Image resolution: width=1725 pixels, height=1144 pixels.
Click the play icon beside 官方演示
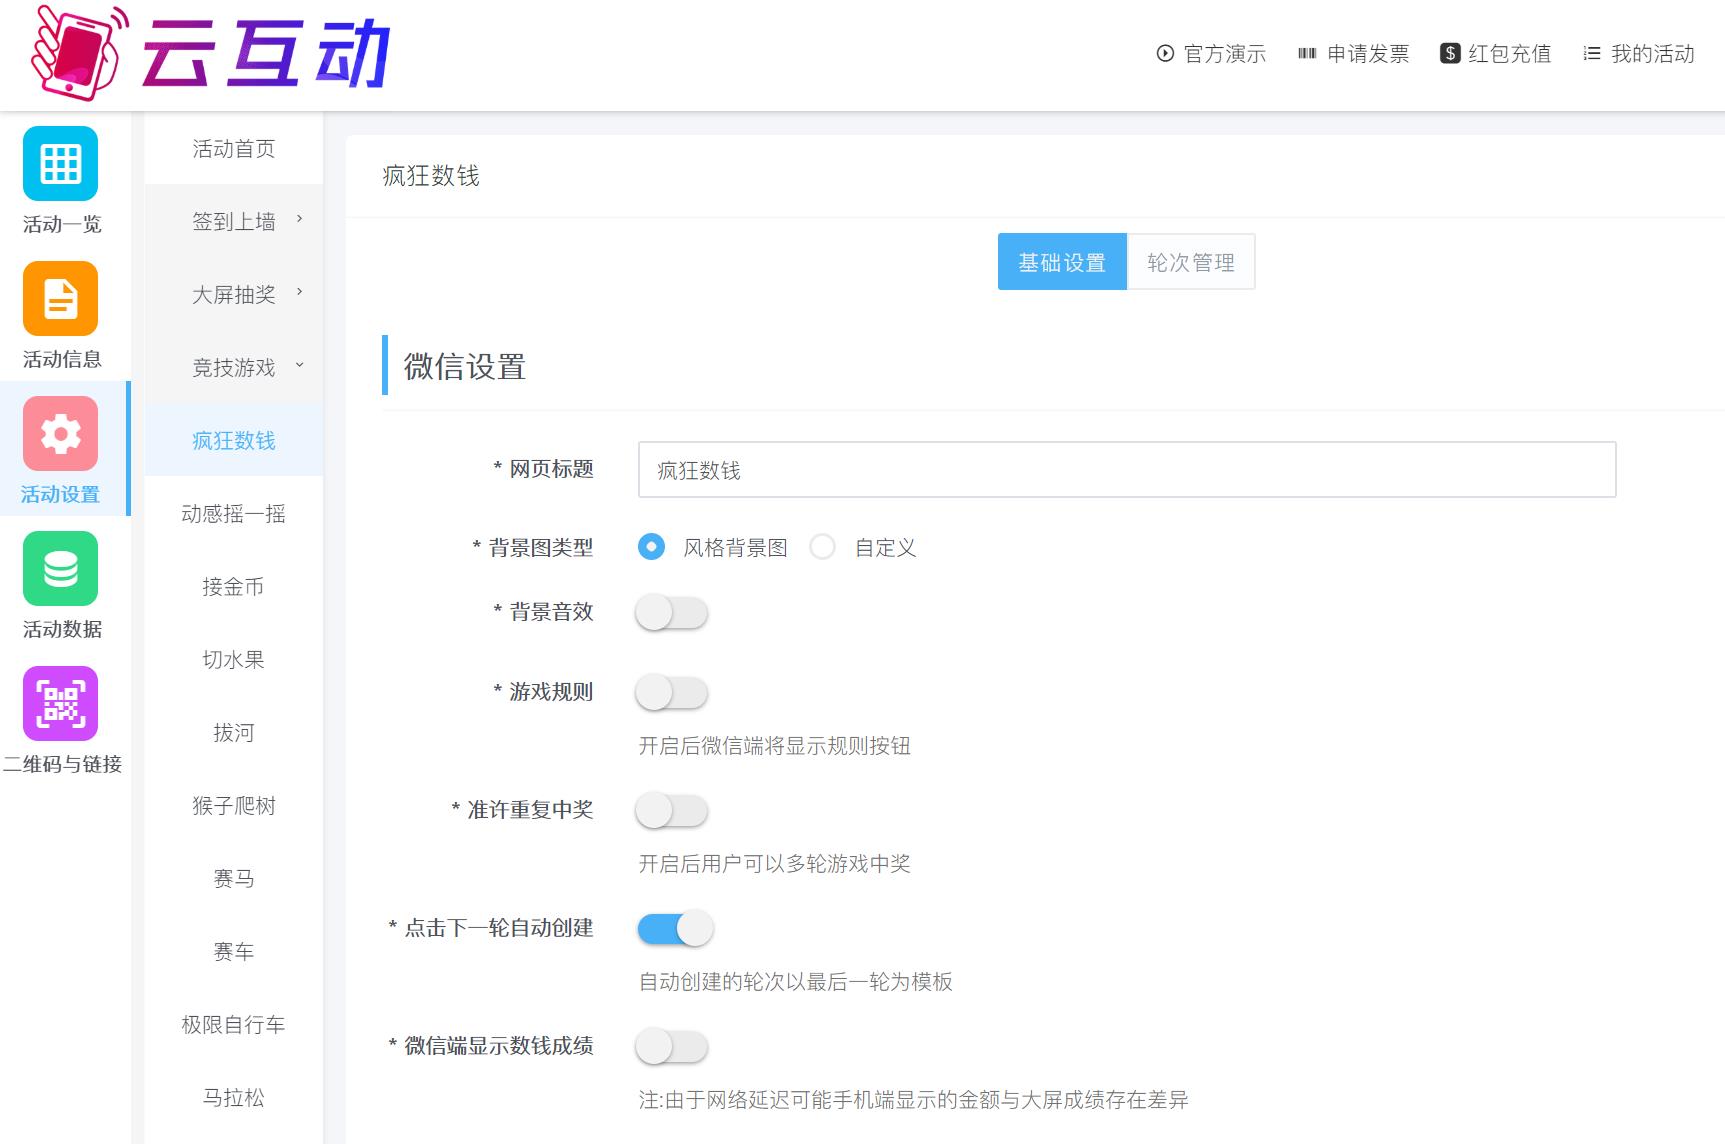click(x=1165, y=54)
